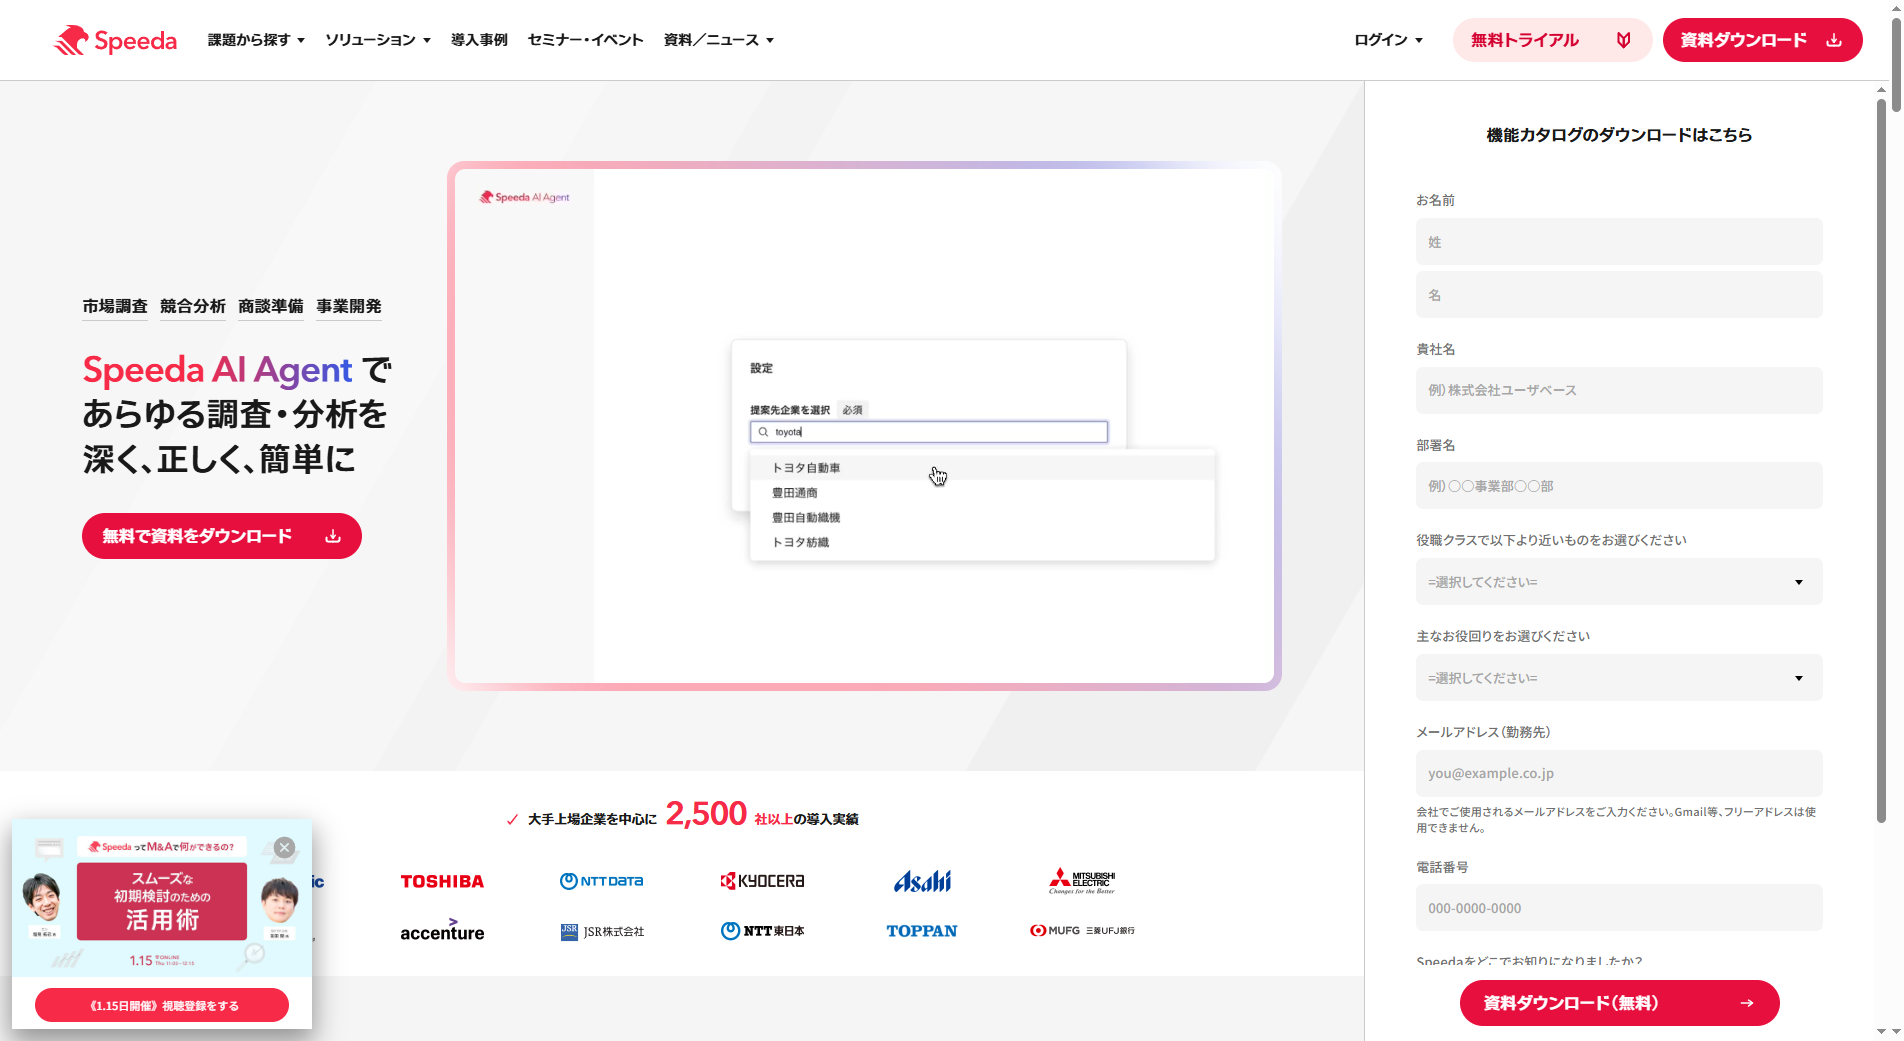This screenshot has height=1041, width=1904.
Task: Click the TOPPAN logo
Action: (x=922, y=931)
